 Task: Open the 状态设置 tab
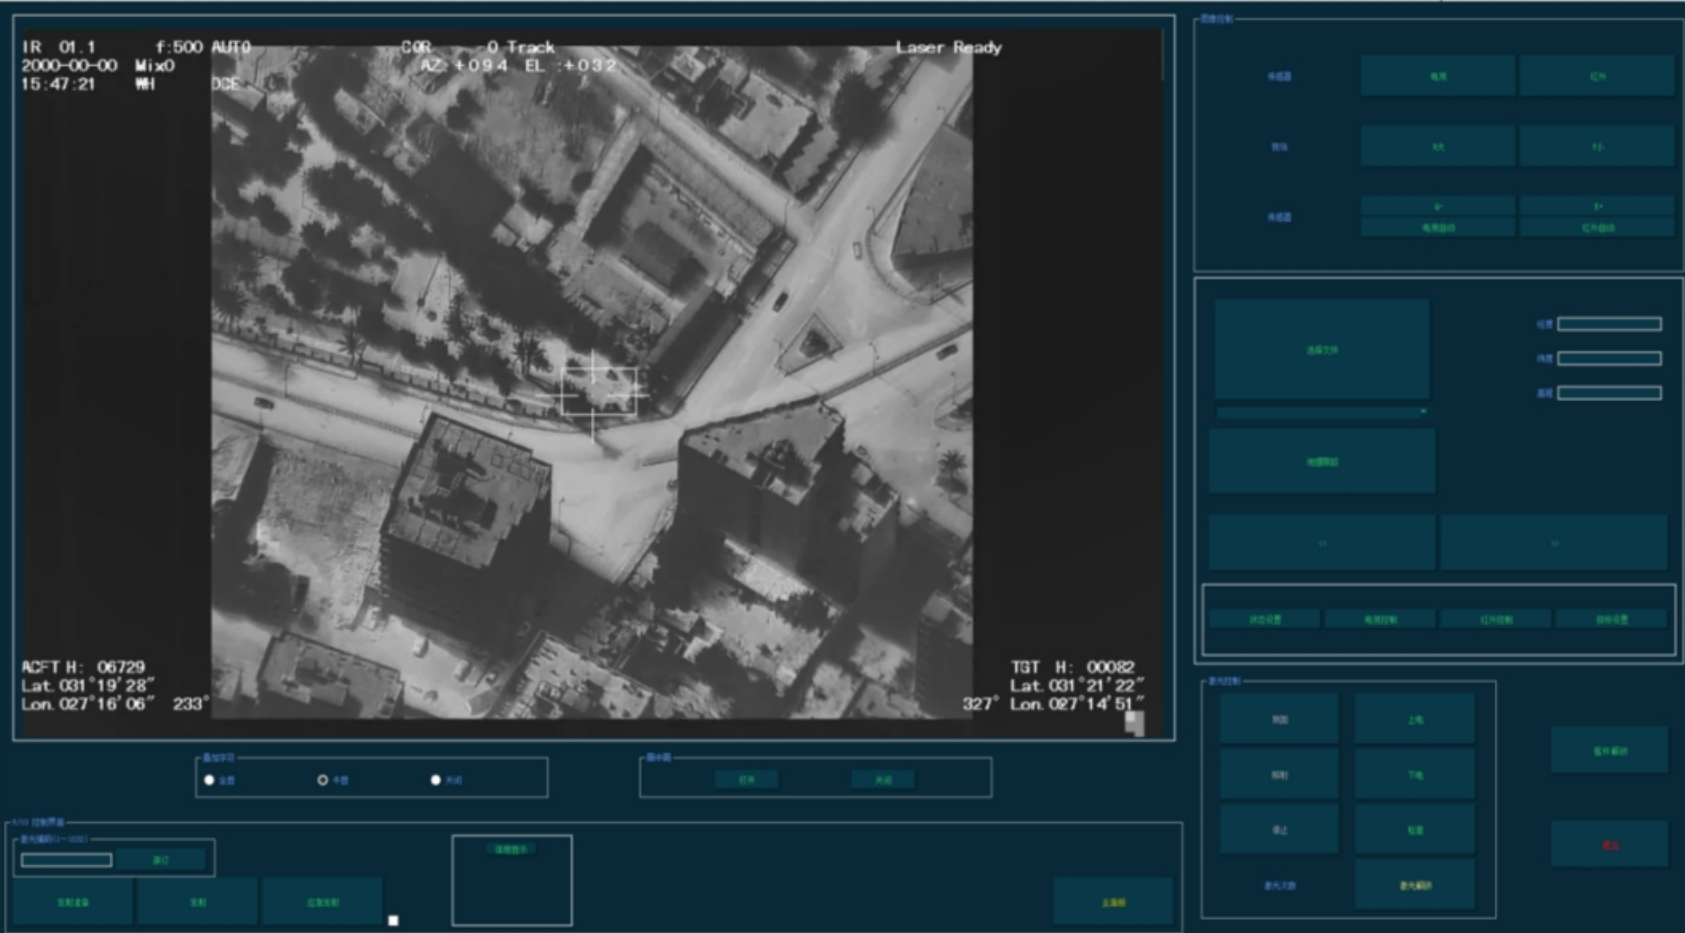[x=1265, y=620]
